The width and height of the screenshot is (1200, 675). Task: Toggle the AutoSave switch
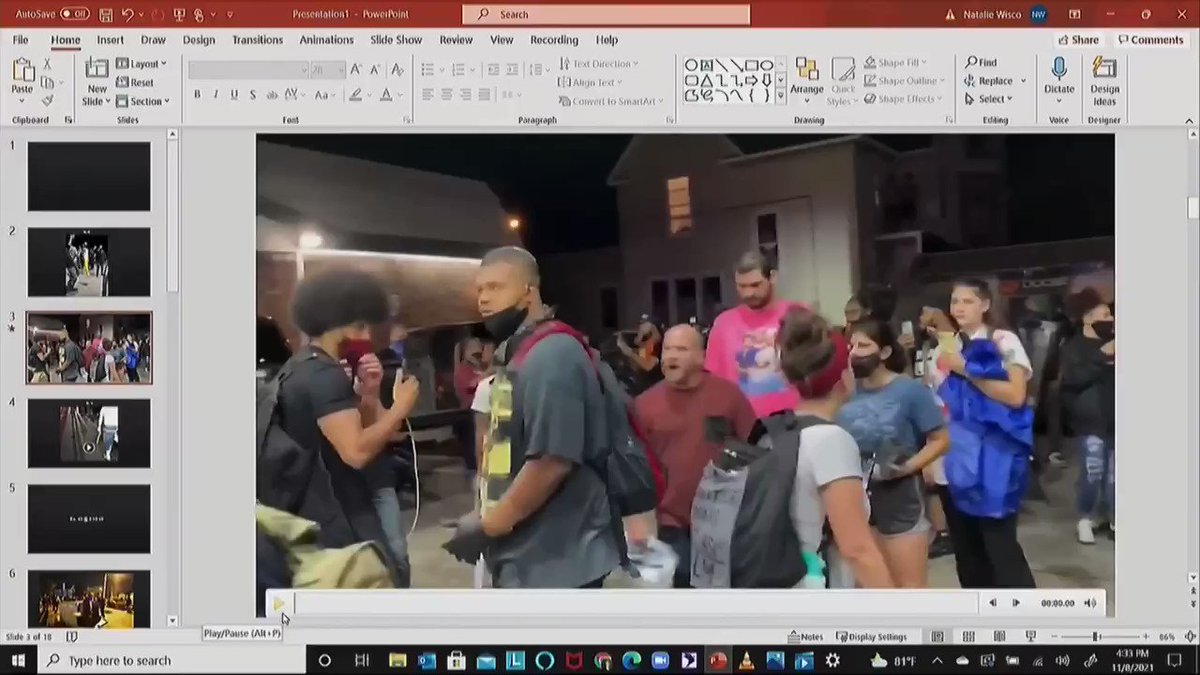[75, 15]
